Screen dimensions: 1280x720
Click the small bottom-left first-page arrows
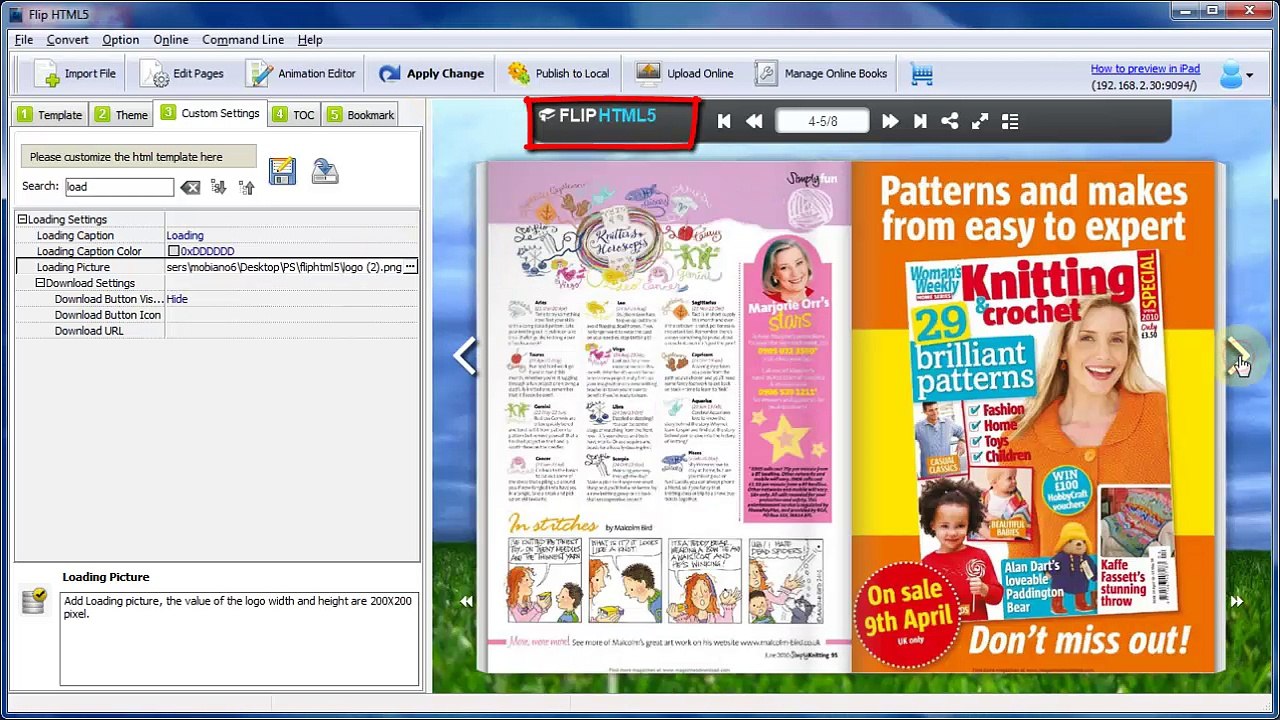pos(466,601)
